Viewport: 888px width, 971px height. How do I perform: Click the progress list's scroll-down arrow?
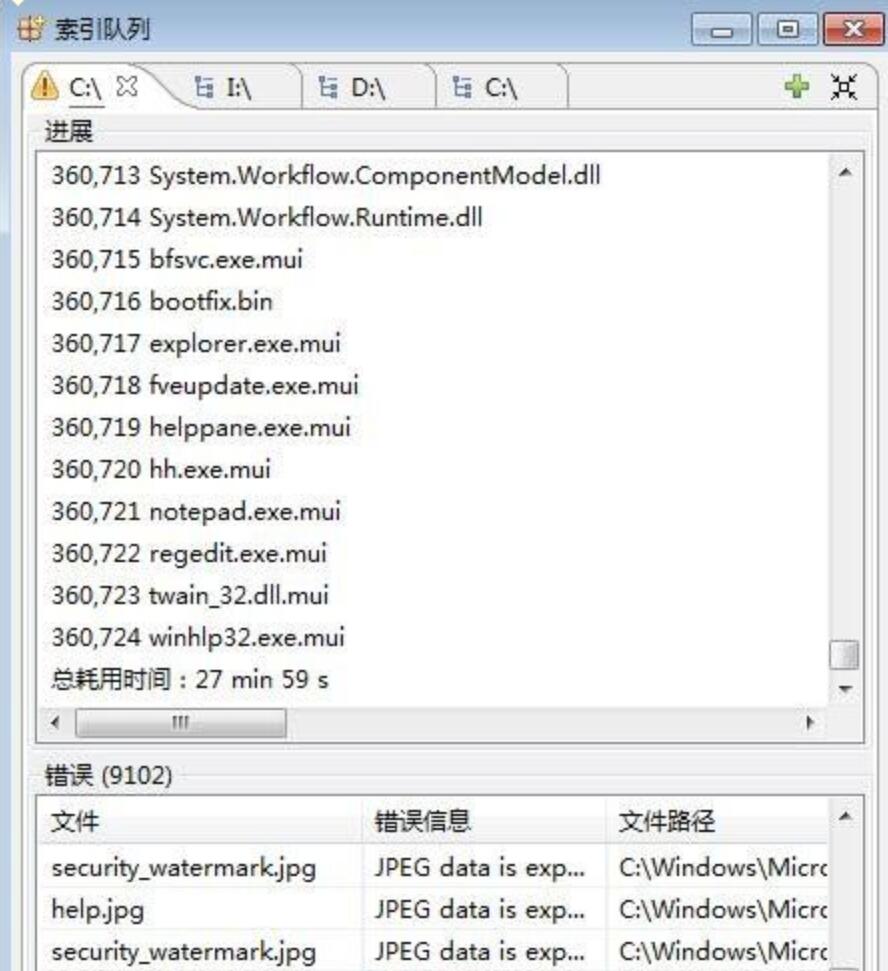tap(845, 690)
